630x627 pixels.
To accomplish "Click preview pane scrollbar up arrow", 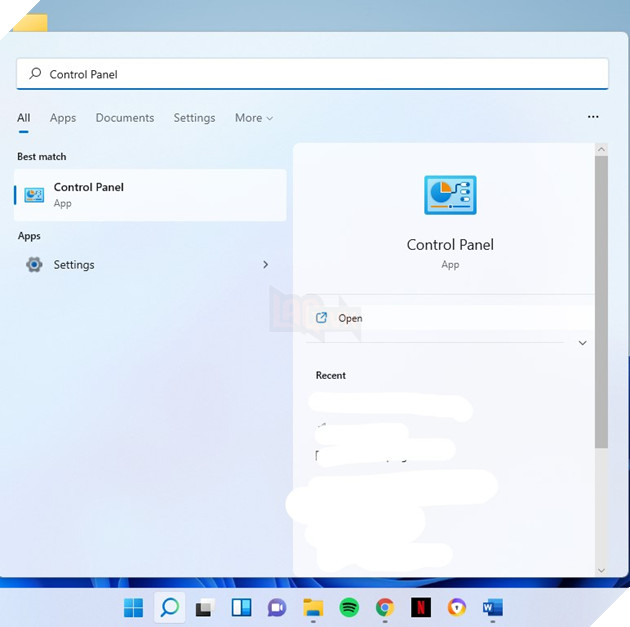I will pos(601,149).
